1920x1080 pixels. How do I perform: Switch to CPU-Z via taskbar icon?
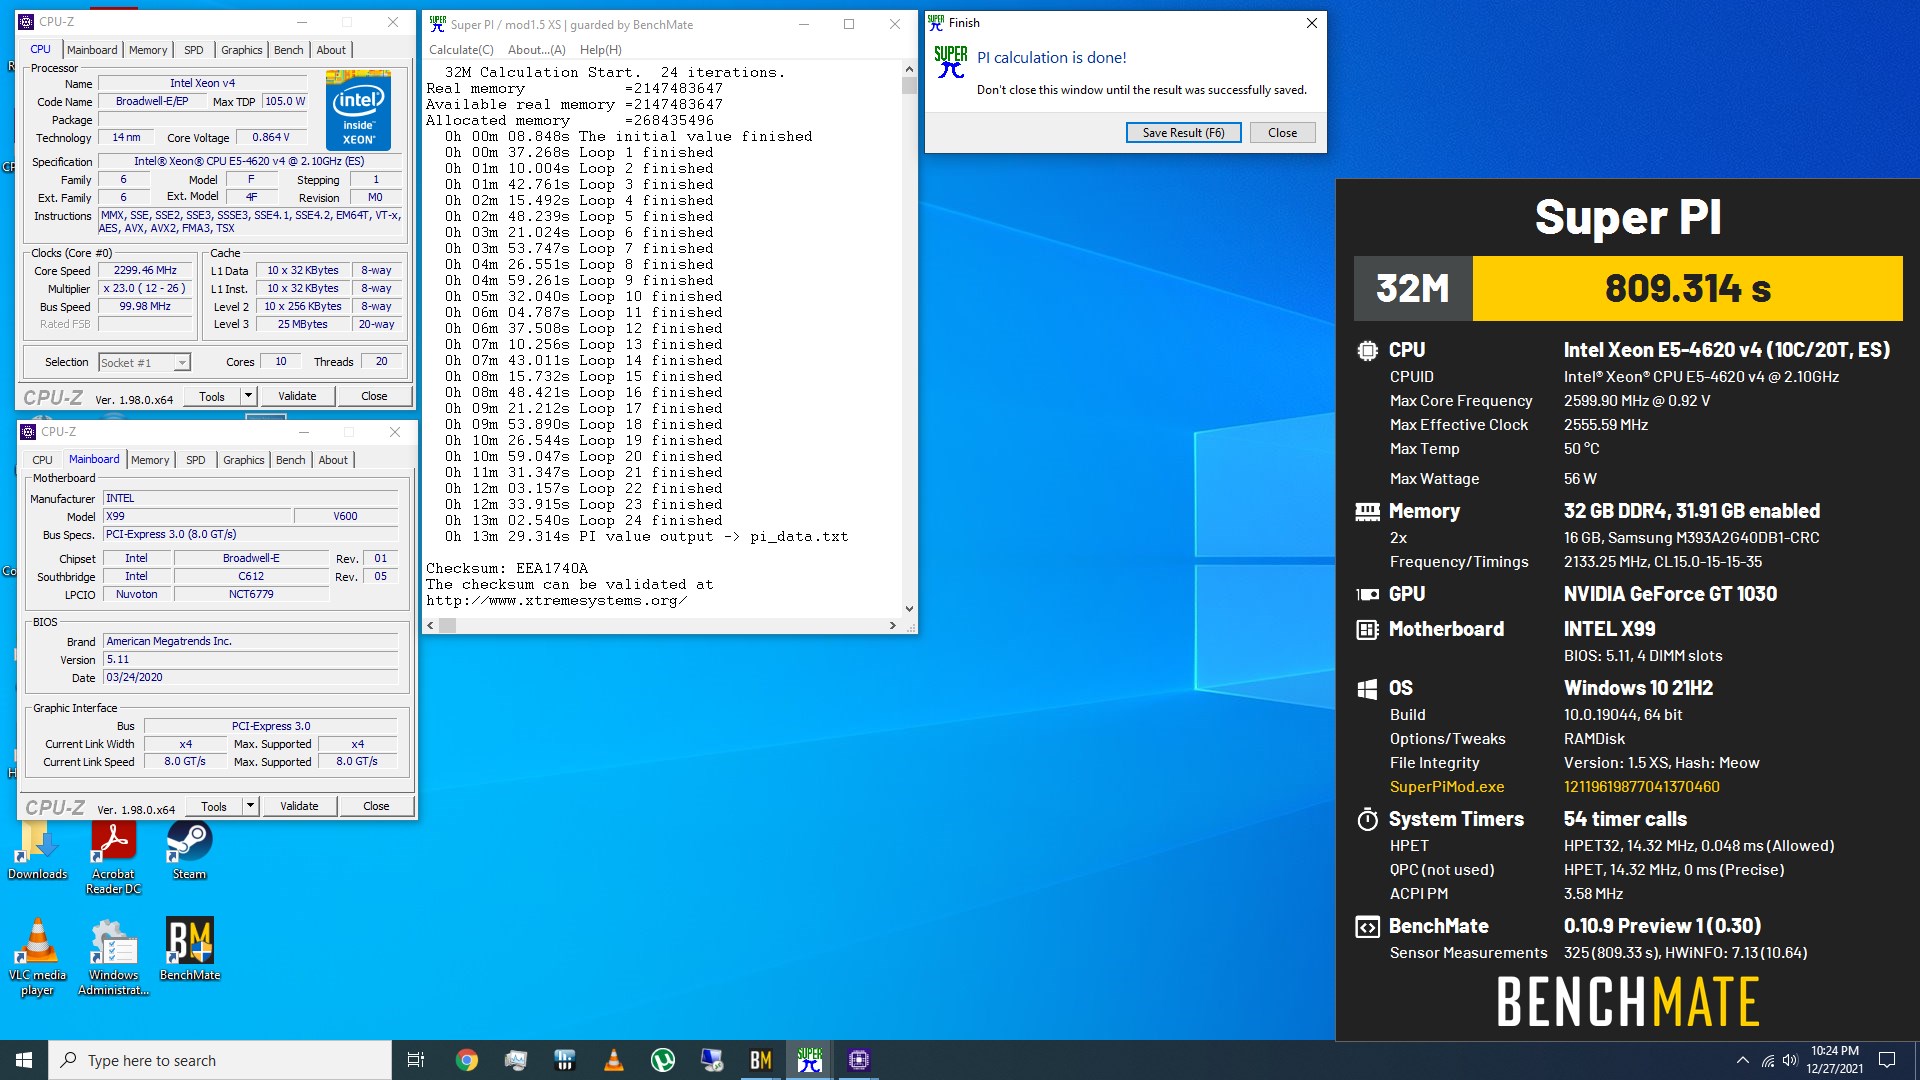859,1060
